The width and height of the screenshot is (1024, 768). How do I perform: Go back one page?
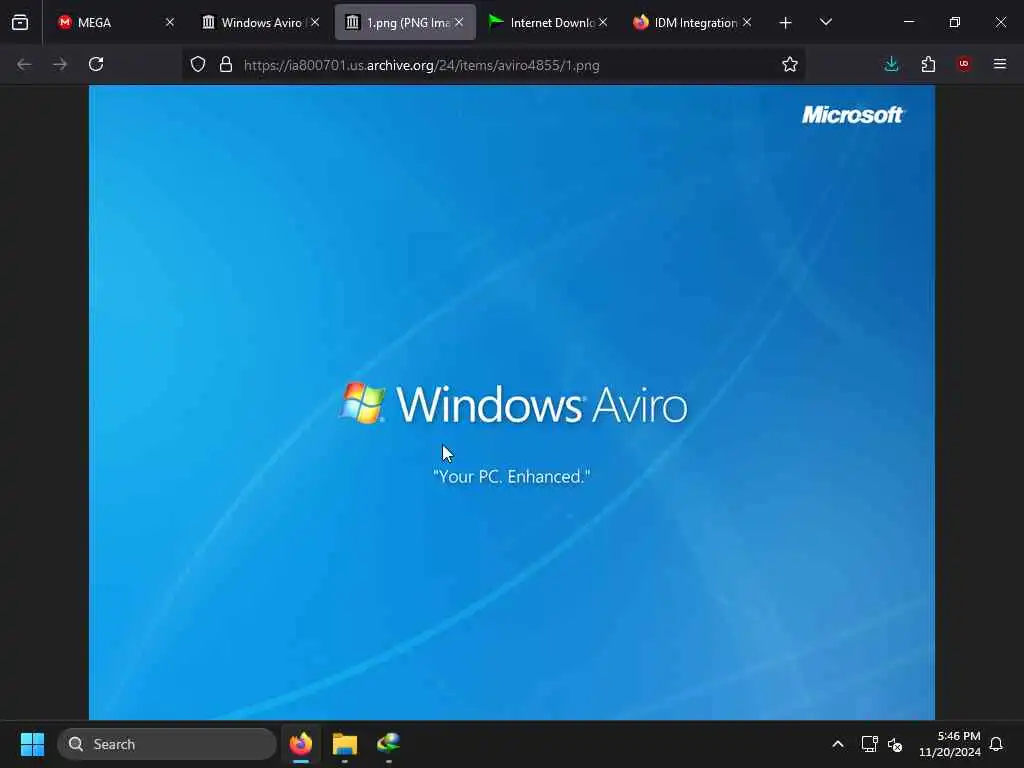point(24,64)
